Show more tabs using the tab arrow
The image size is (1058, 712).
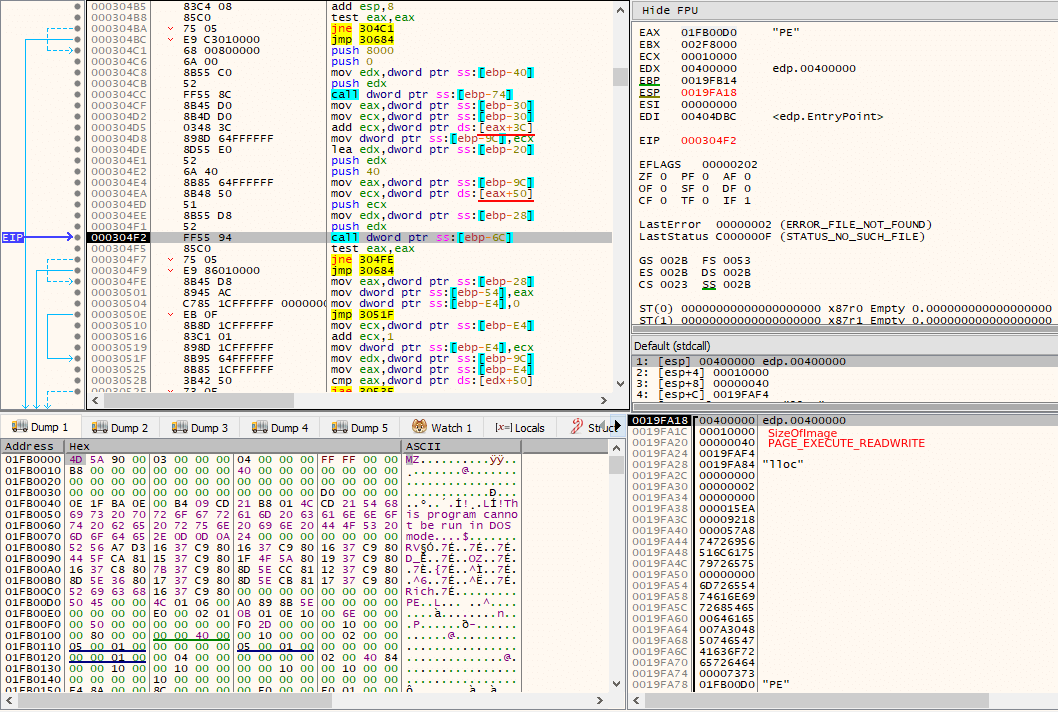[x=617, y=426]
